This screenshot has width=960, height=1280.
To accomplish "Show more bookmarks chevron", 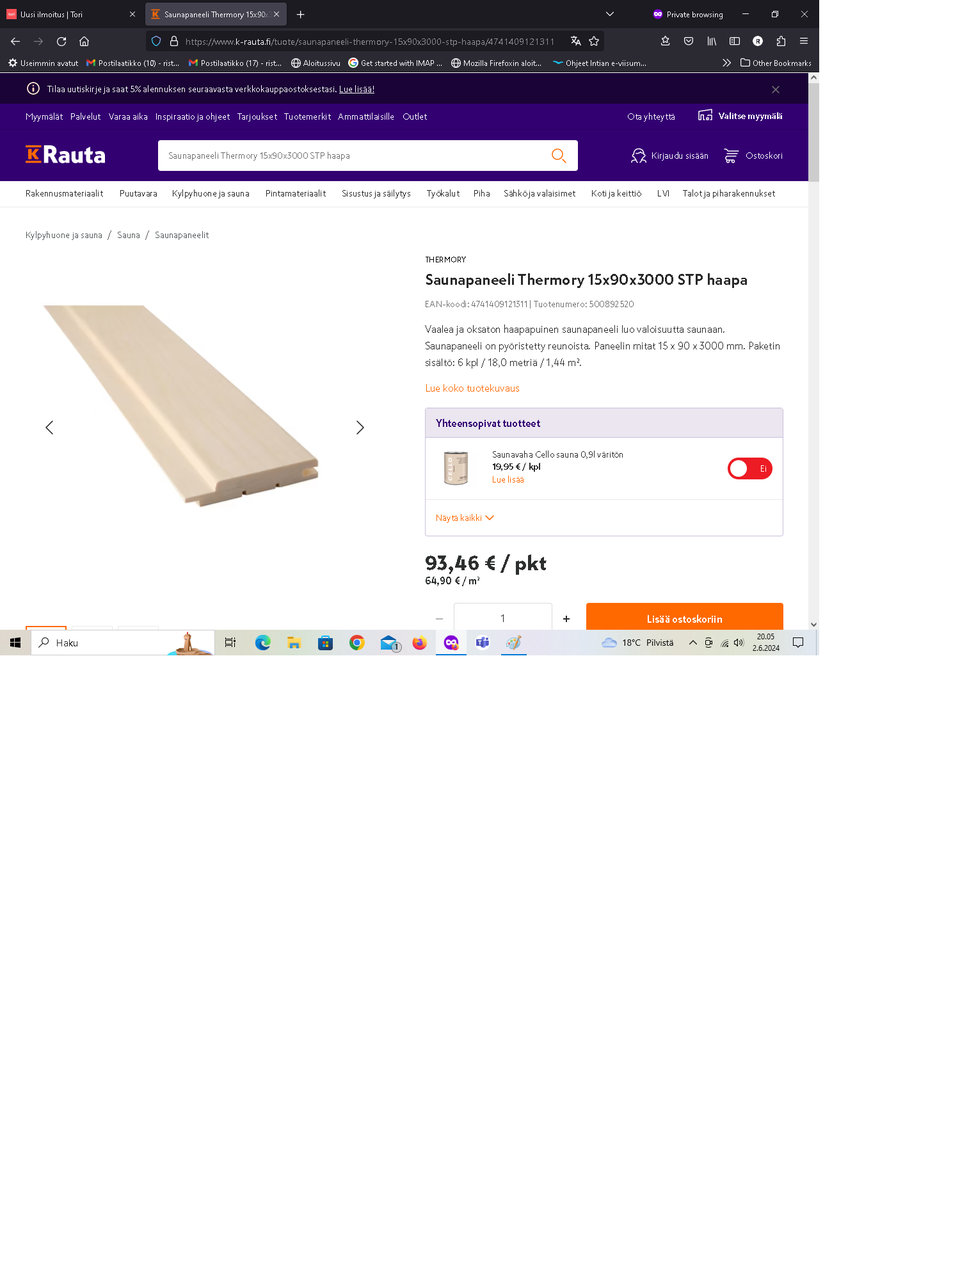I will (x=727, y=62).
